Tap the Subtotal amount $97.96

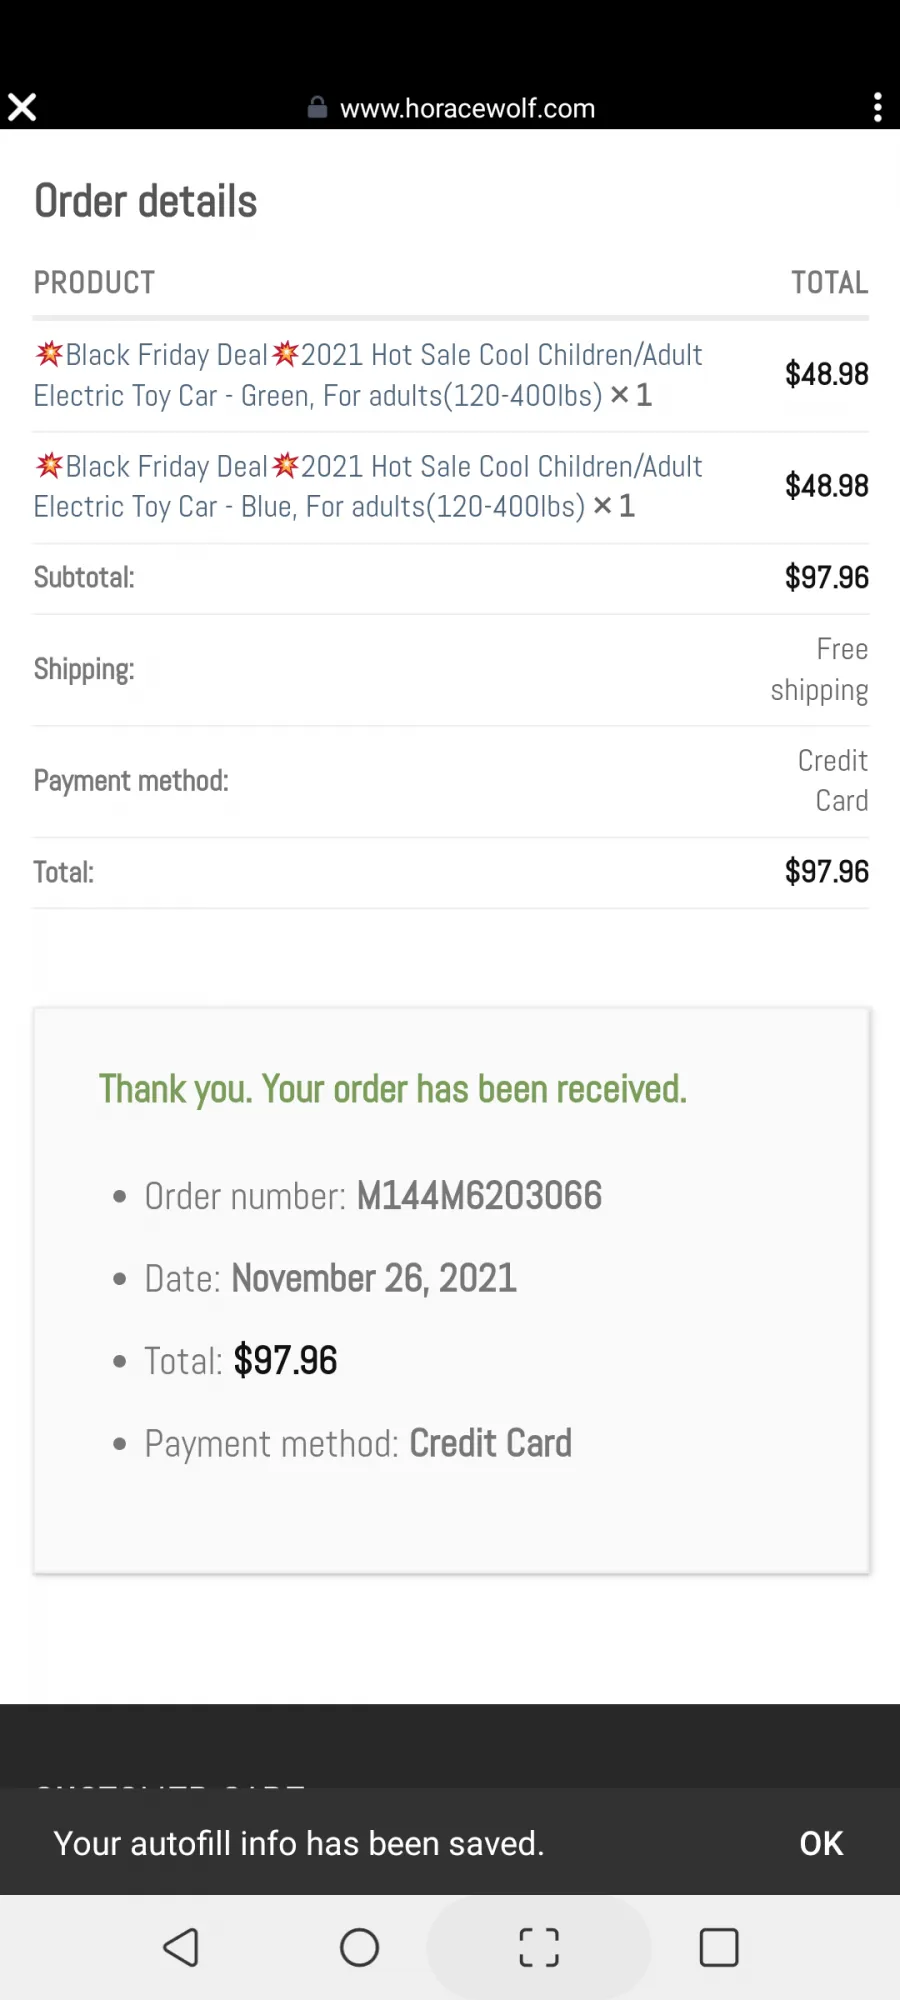tap(826, 577)
